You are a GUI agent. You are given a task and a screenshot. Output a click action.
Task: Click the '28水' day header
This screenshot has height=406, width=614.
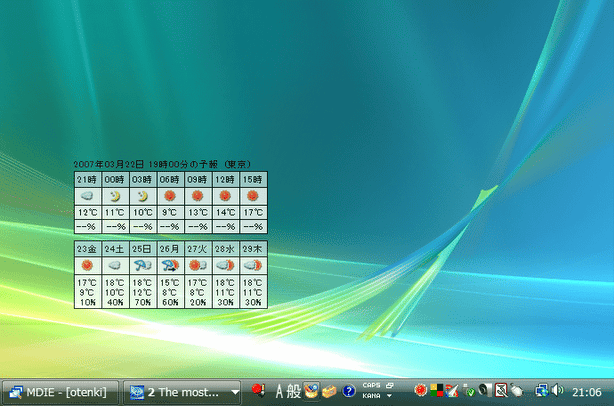pyautogui.click(x=225, y=249)
